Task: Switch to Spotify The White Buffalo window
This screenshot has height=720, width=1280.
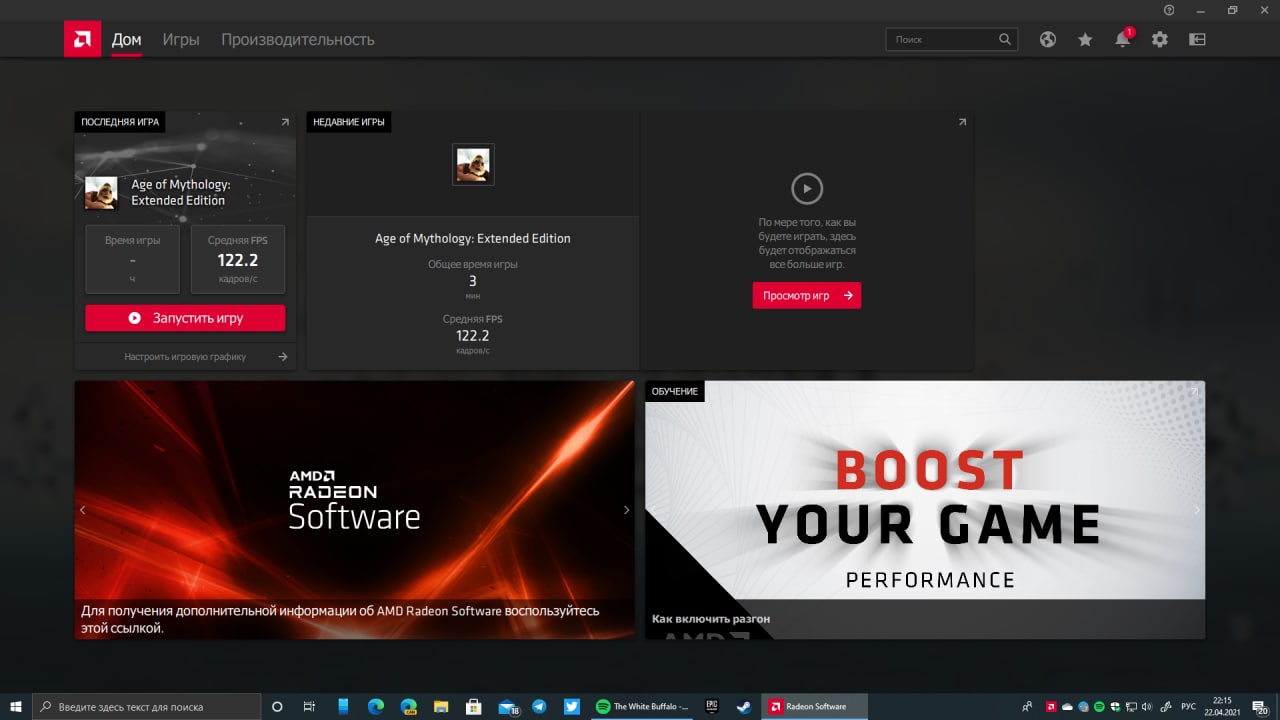Action: tap(642, 706)
